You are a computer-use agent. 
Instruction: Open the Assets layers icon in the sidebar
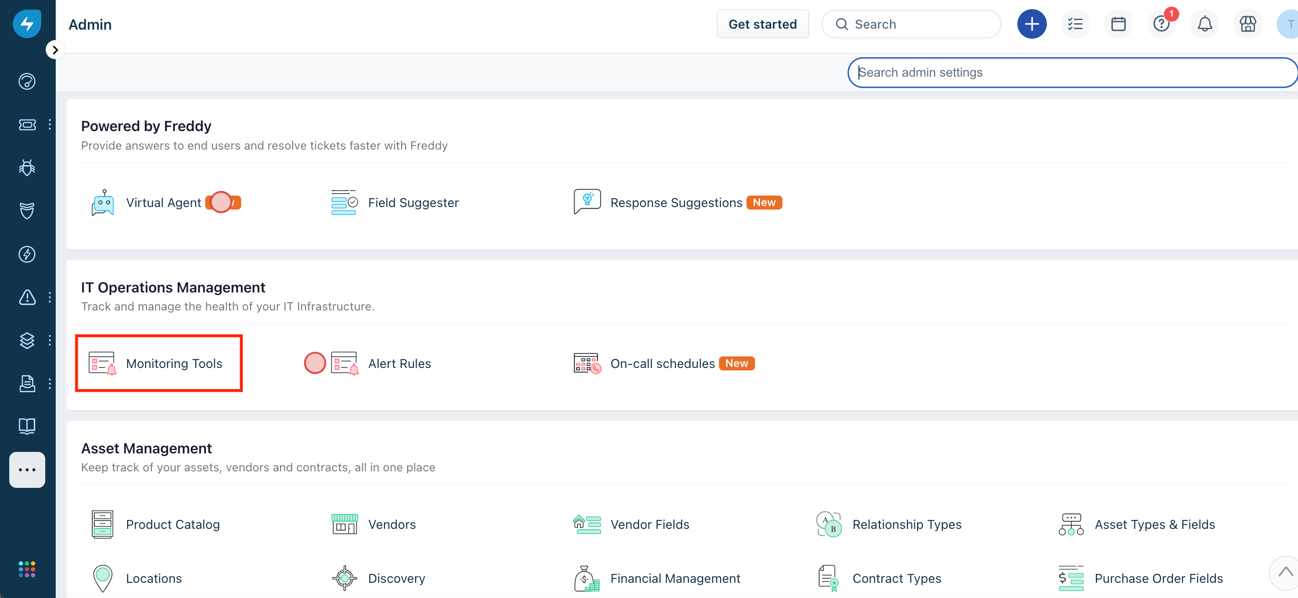coord(25,340)
